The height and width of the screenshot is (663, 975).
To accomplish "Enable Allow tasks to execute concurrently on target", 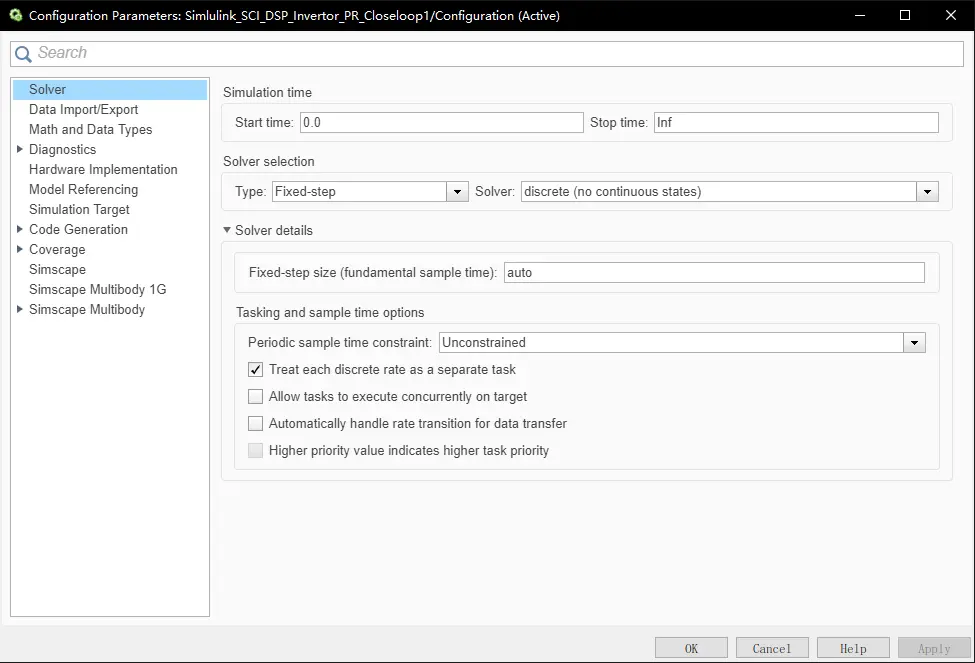I will [256, 397].
